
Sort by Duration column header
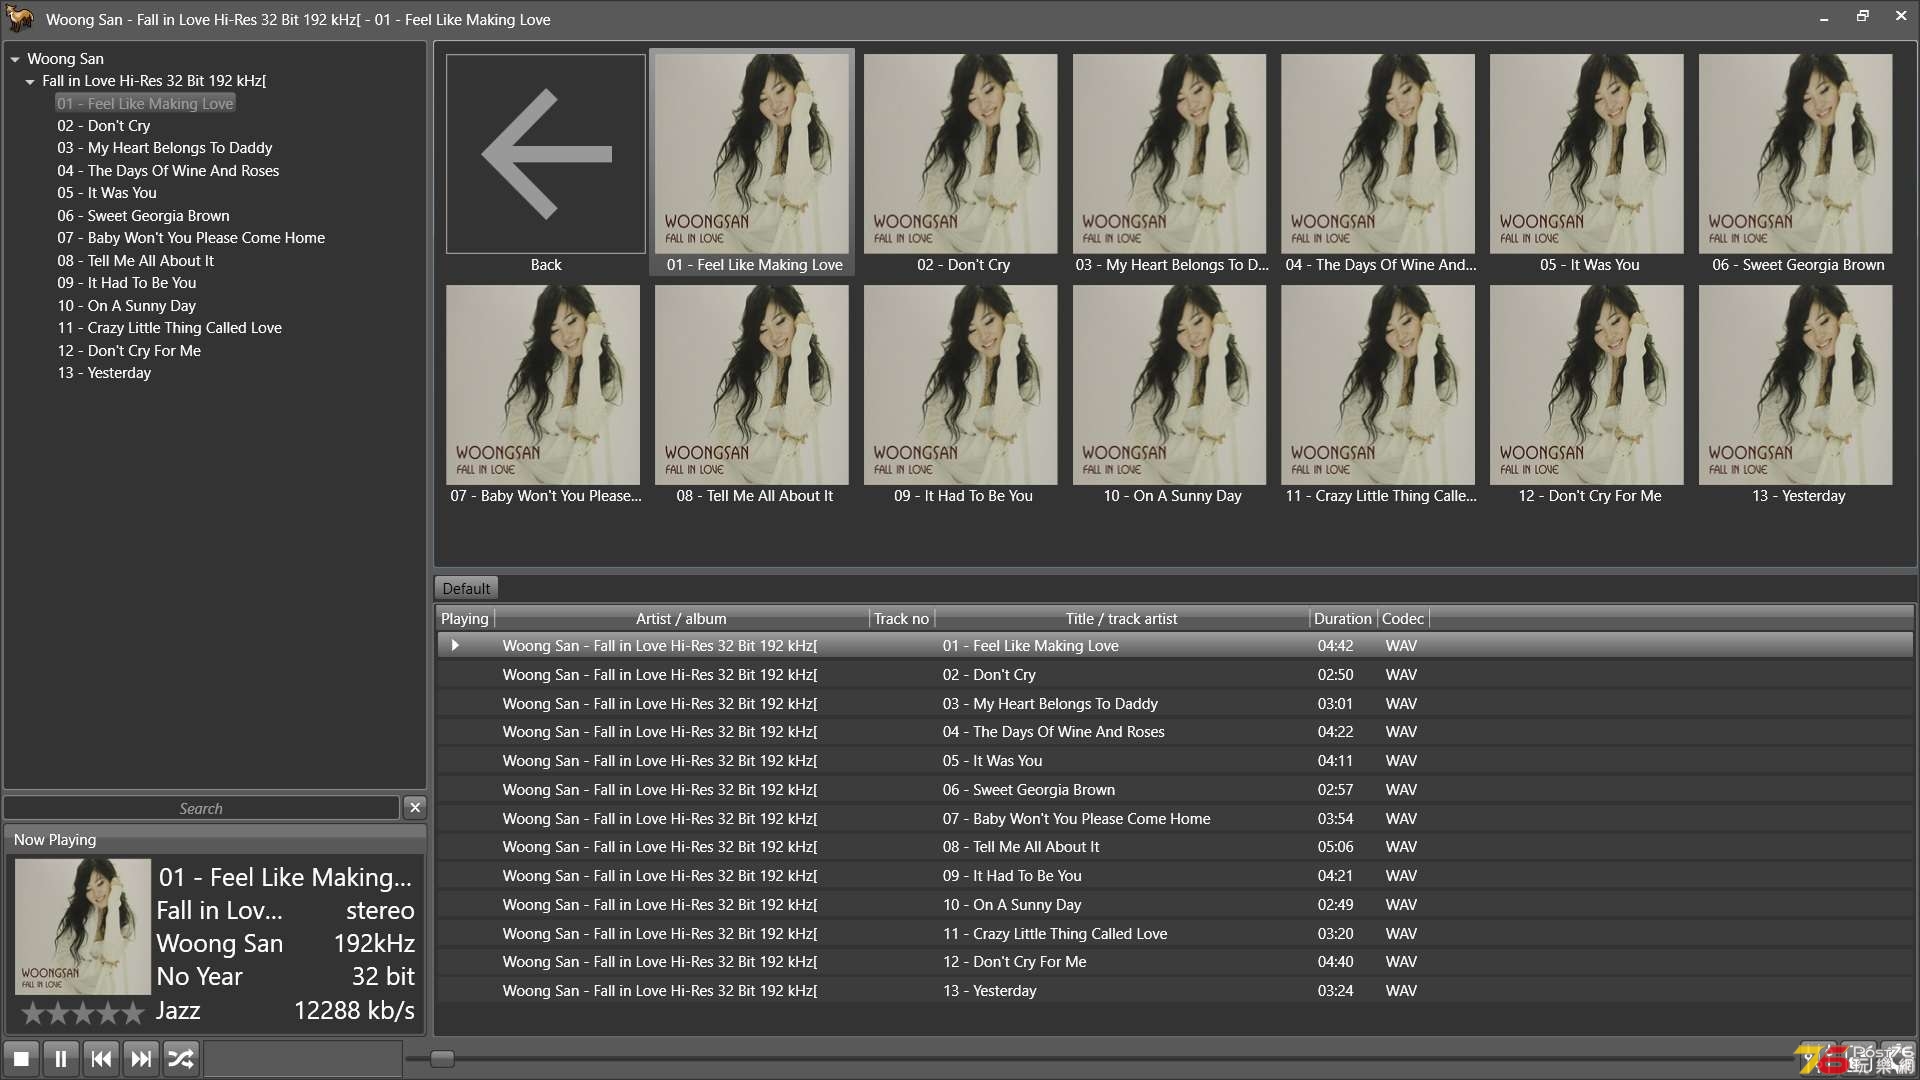pyautogui.click(x=1342, y=619)
